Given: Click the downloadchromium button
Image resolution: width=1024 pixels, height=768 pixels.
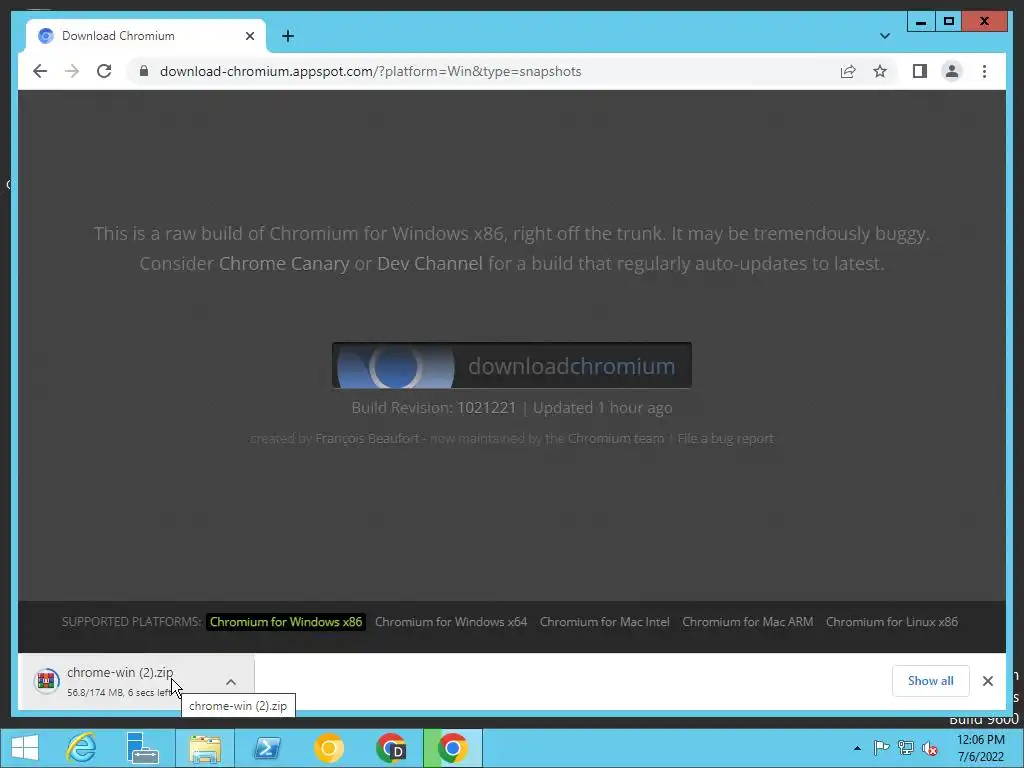Looking at the screenshot, I should pos(511,366).
